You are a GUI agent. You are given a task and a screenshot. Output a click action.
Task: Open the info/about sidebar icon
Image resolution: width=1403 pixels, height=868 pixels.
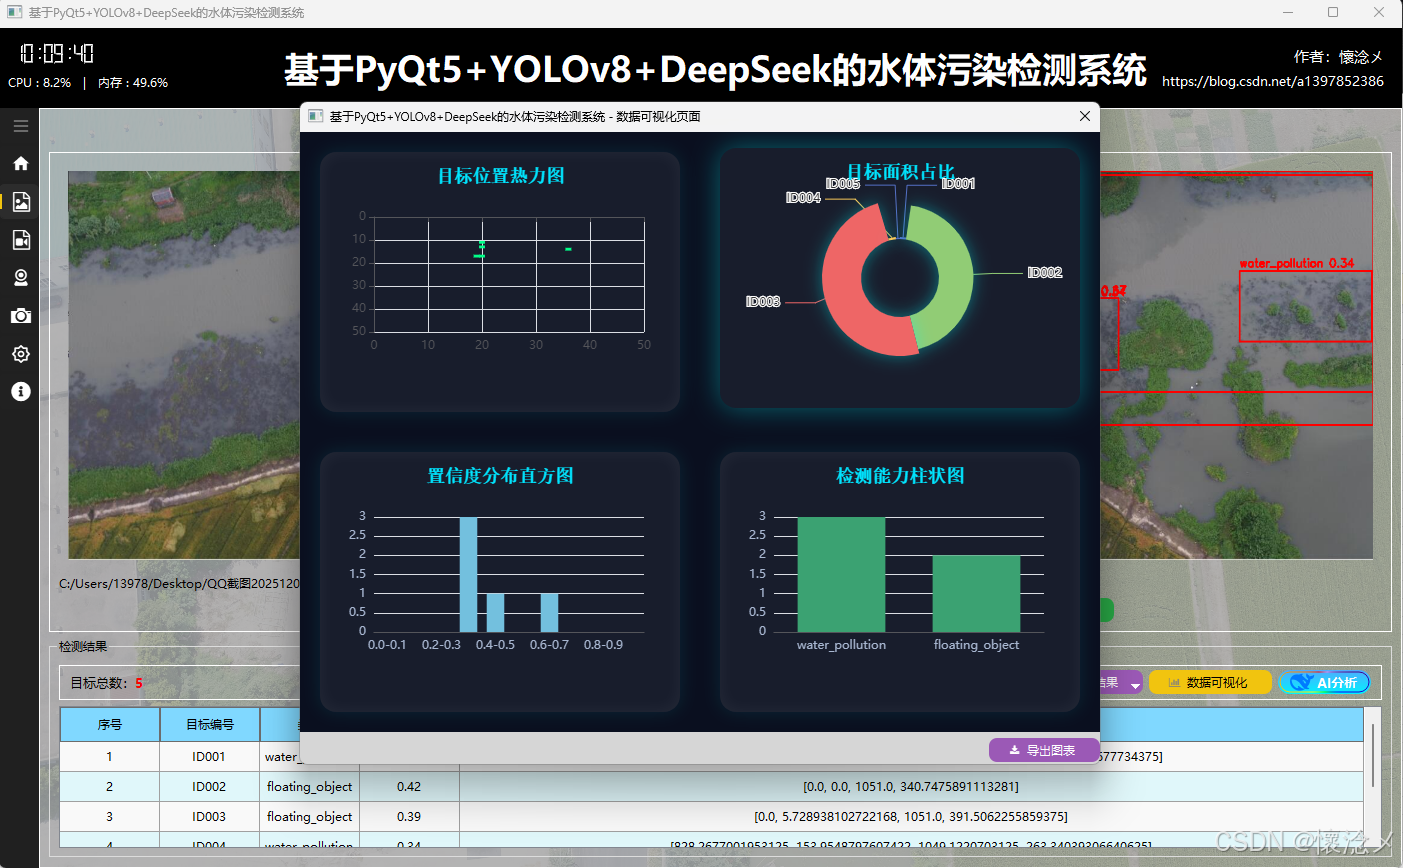coord(20,392)
